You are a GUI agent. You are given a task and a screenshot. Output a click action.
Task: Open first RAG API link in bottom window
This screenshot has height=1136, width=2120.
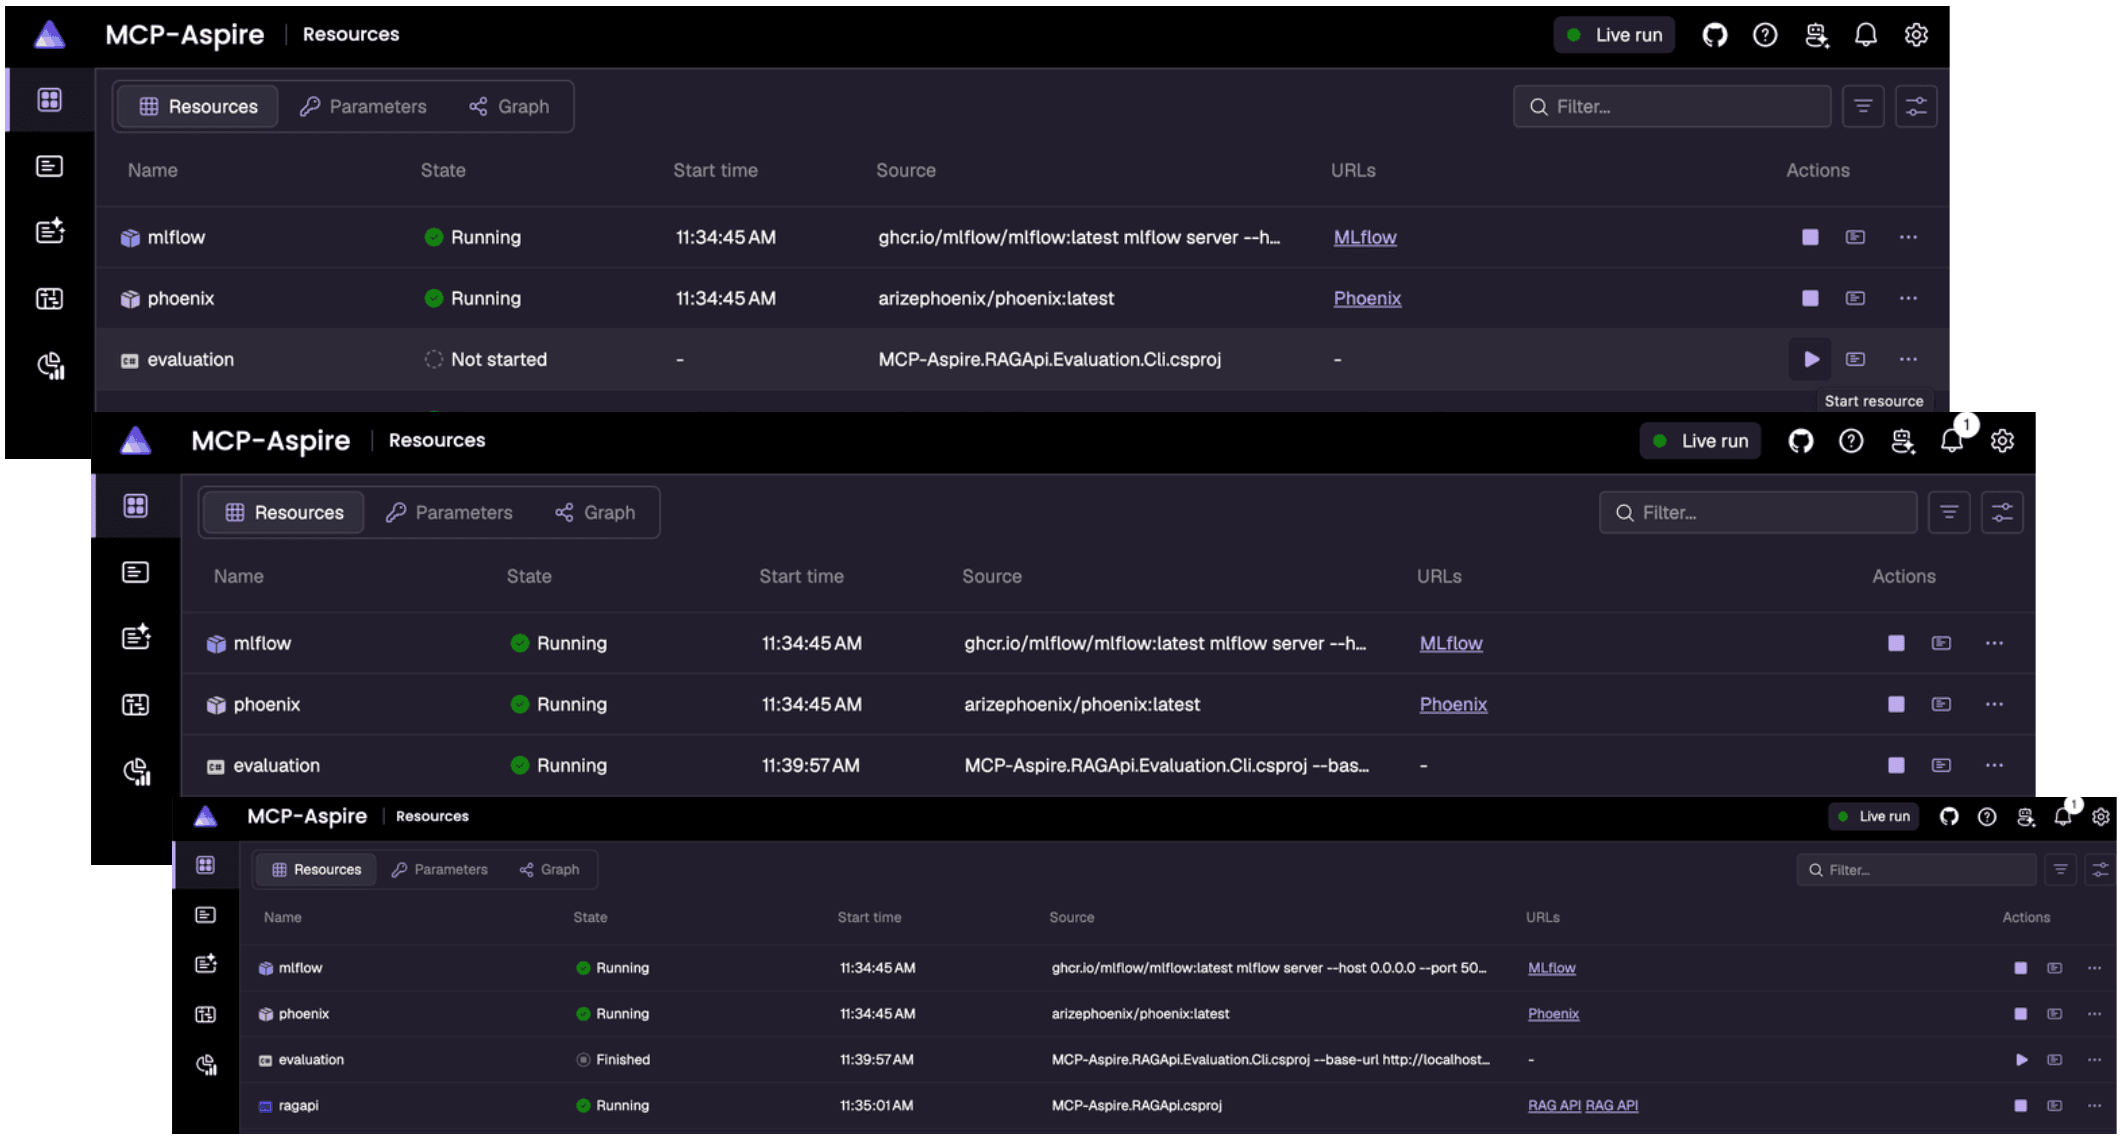(x=1554, y=1105)
